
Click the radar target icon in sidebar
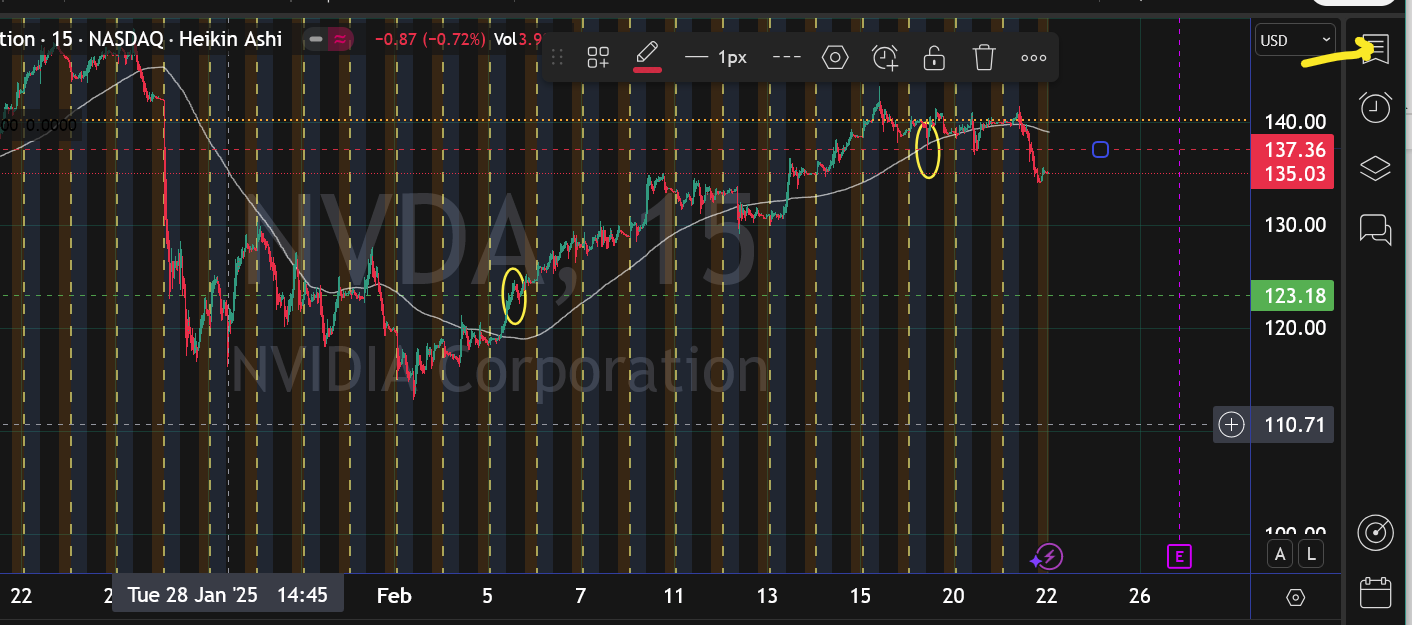(1376, 533)
